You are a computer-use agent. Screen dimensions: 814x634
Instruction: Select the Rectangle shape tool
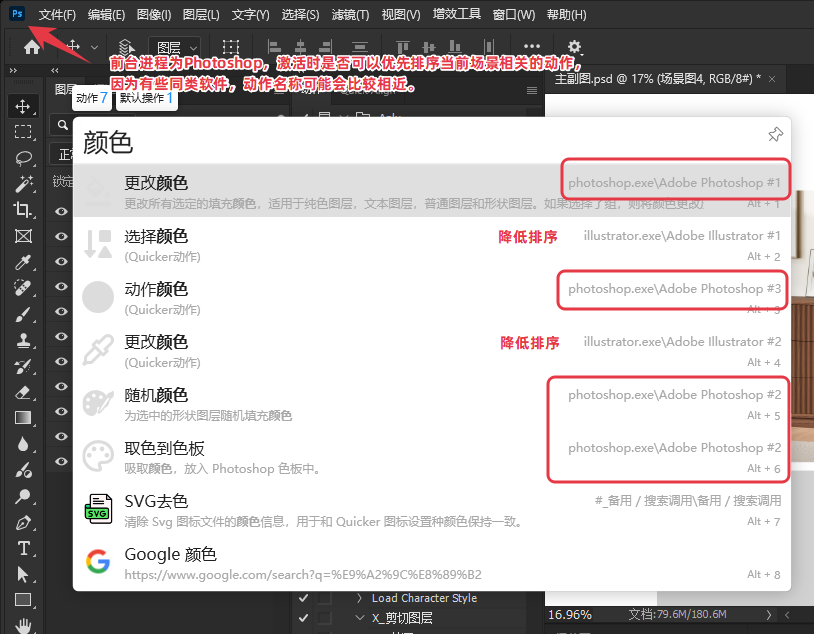(x=23, y=600)
